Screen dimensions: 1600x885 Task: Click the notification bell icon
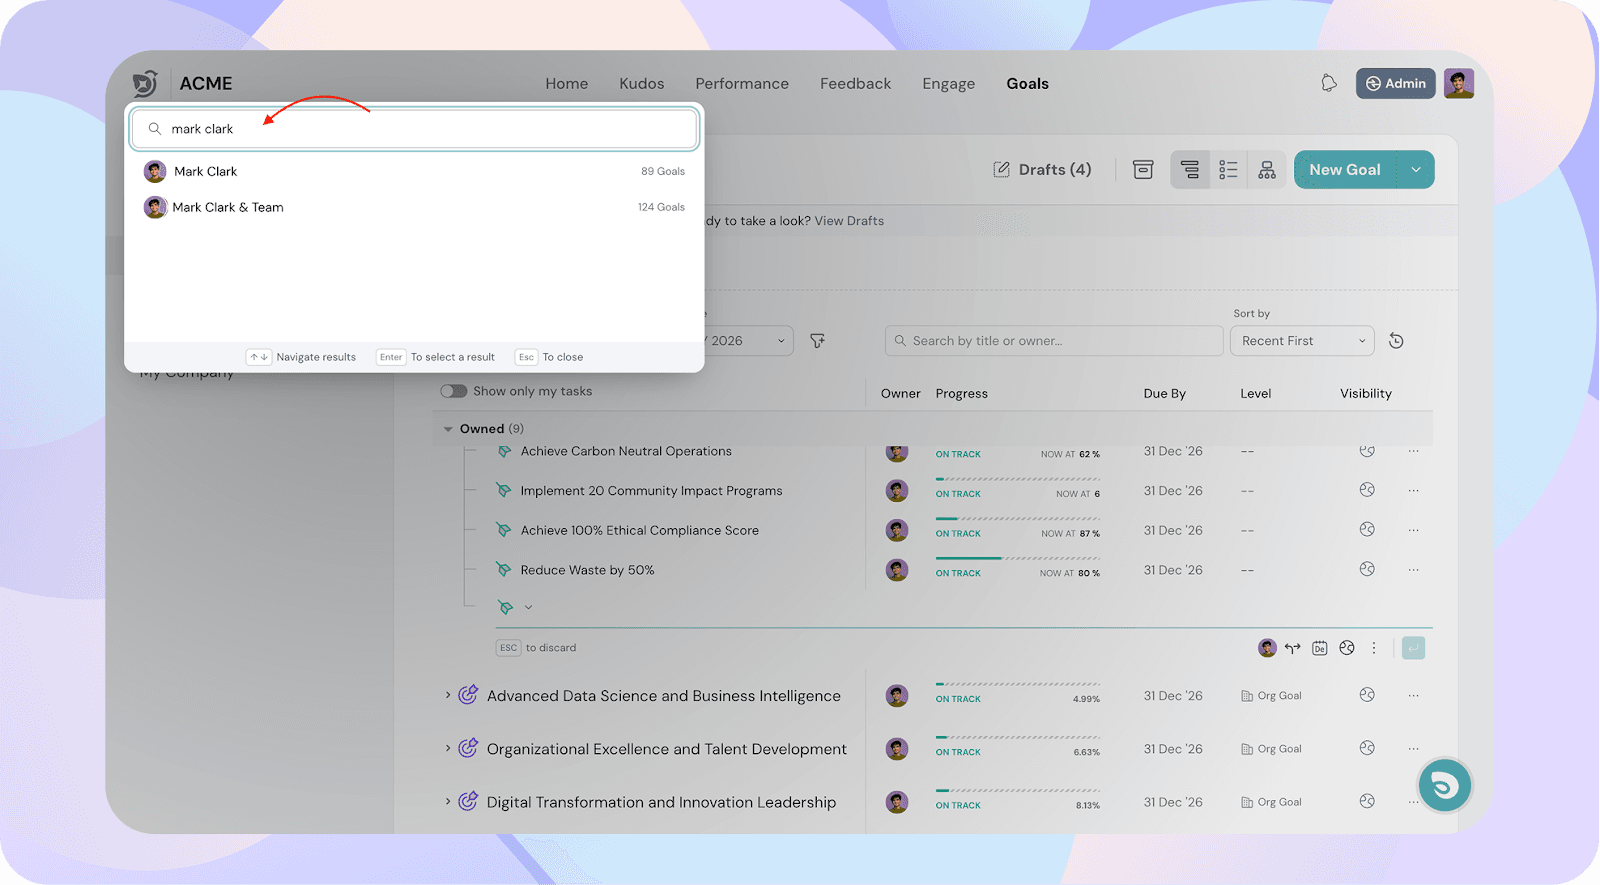click(1328, 83)
